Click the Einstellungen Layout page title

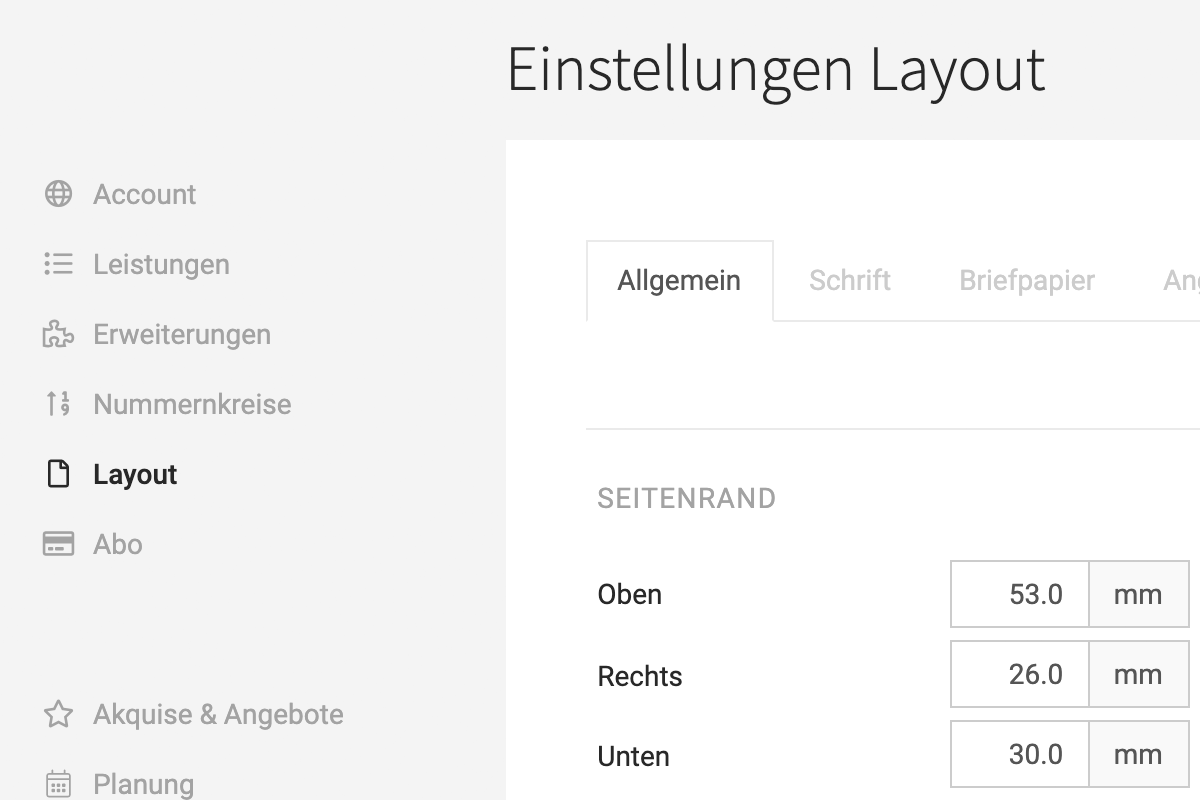coord(776,72)
